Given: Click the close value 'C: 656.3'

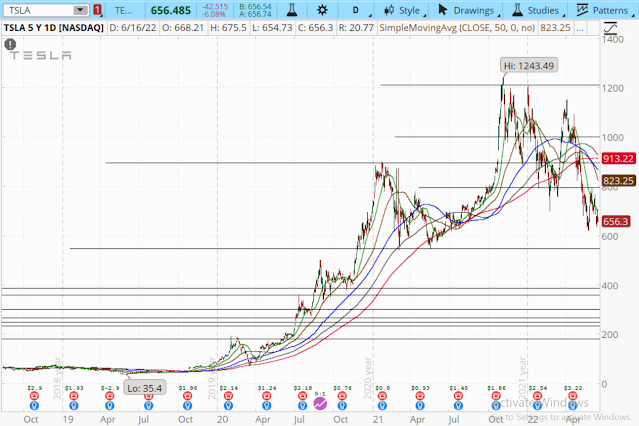Looking at the screenshot, I should click(x=315, y=28).
